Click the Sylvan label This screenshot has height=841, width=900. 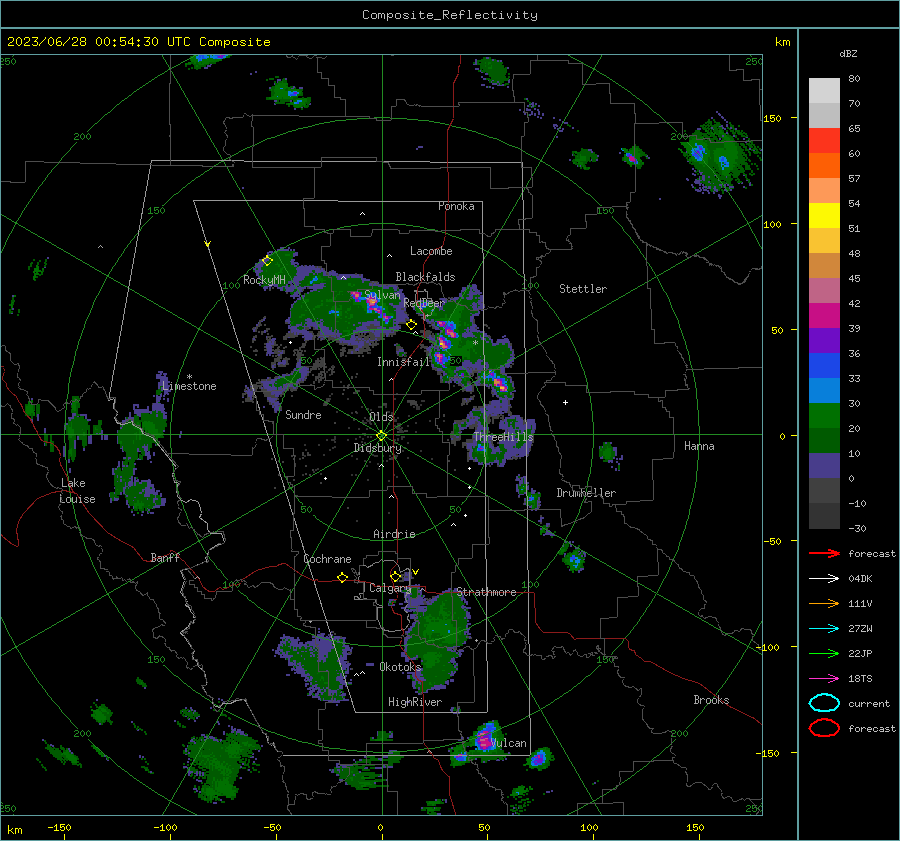(x=382, y=294)
